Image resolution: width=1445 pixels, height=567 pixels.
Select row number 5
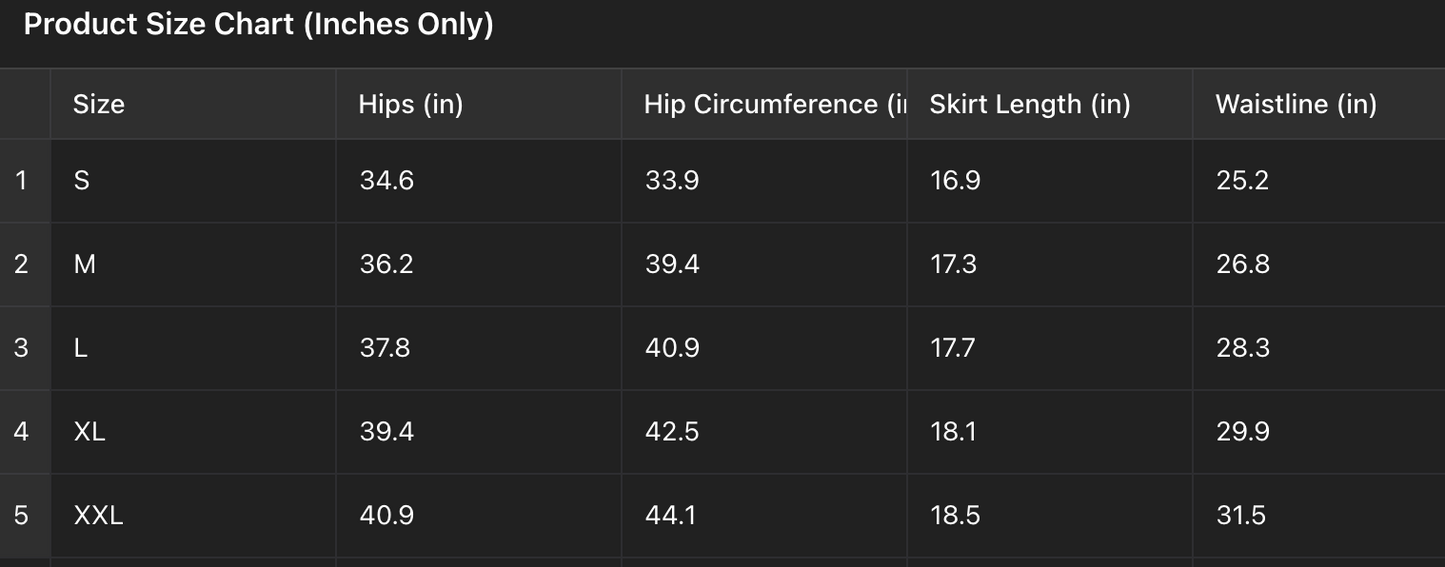[x=22, y=516]
